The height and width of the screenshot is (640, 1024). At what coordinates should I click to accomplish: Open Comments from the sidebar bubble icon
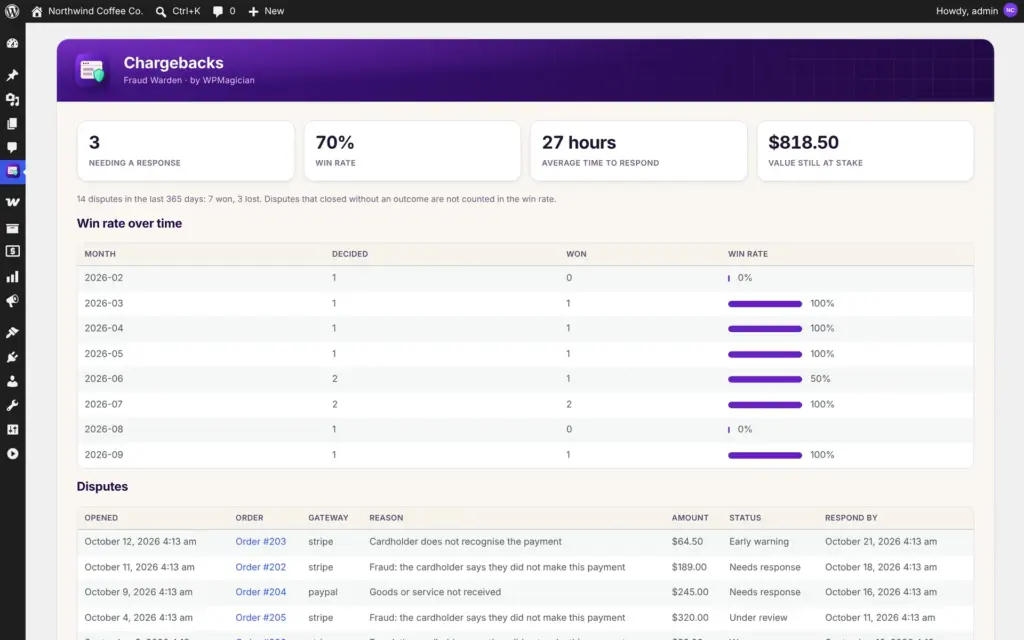point(12,148)
